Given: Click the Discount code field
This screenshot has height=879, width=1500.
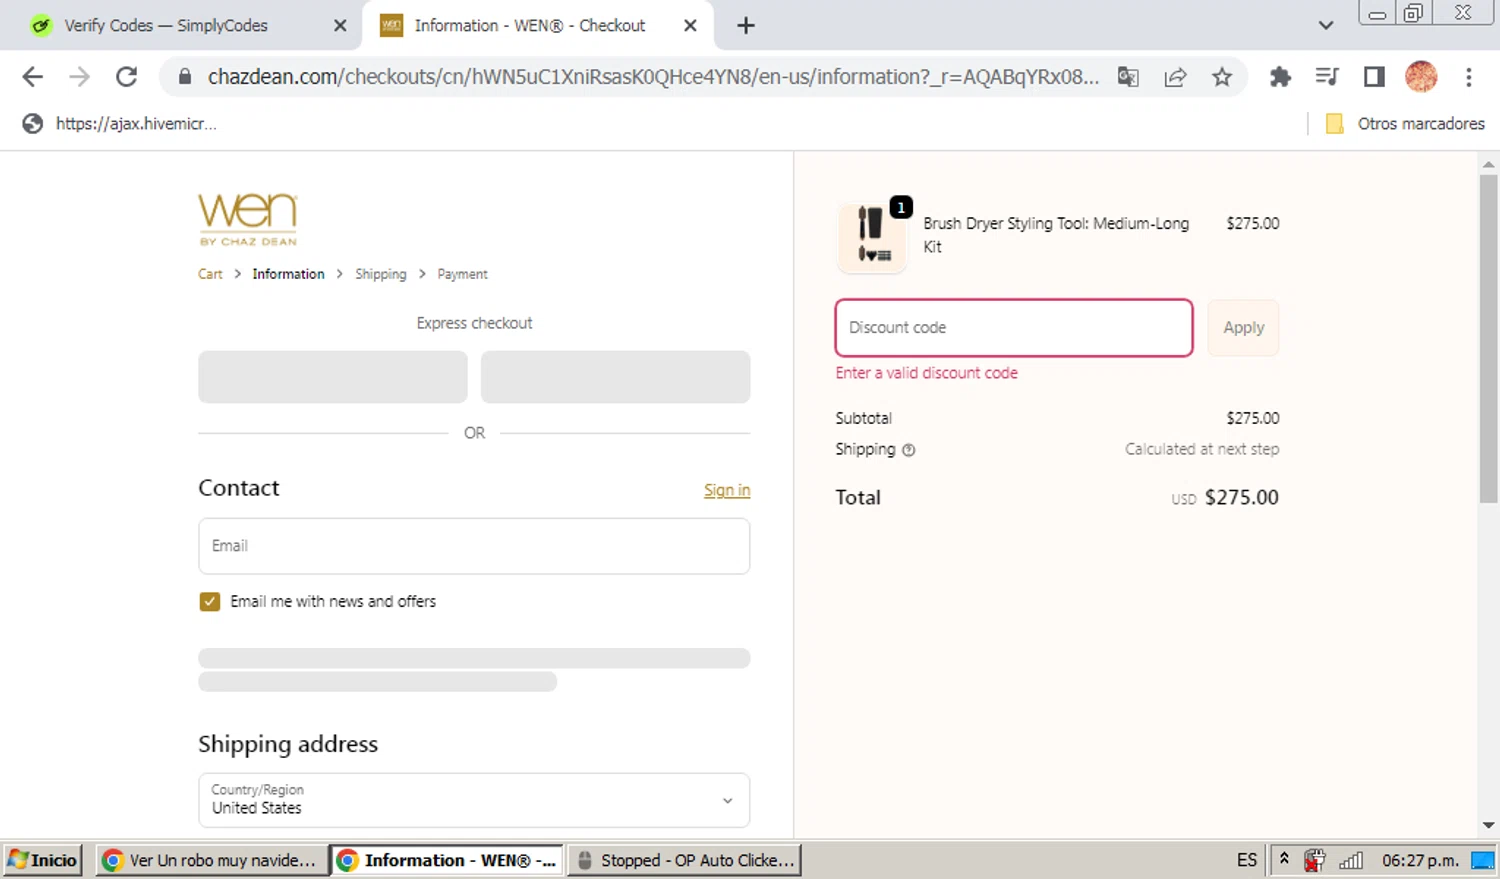Looking at the screenshot, I should coord(1014,328).
